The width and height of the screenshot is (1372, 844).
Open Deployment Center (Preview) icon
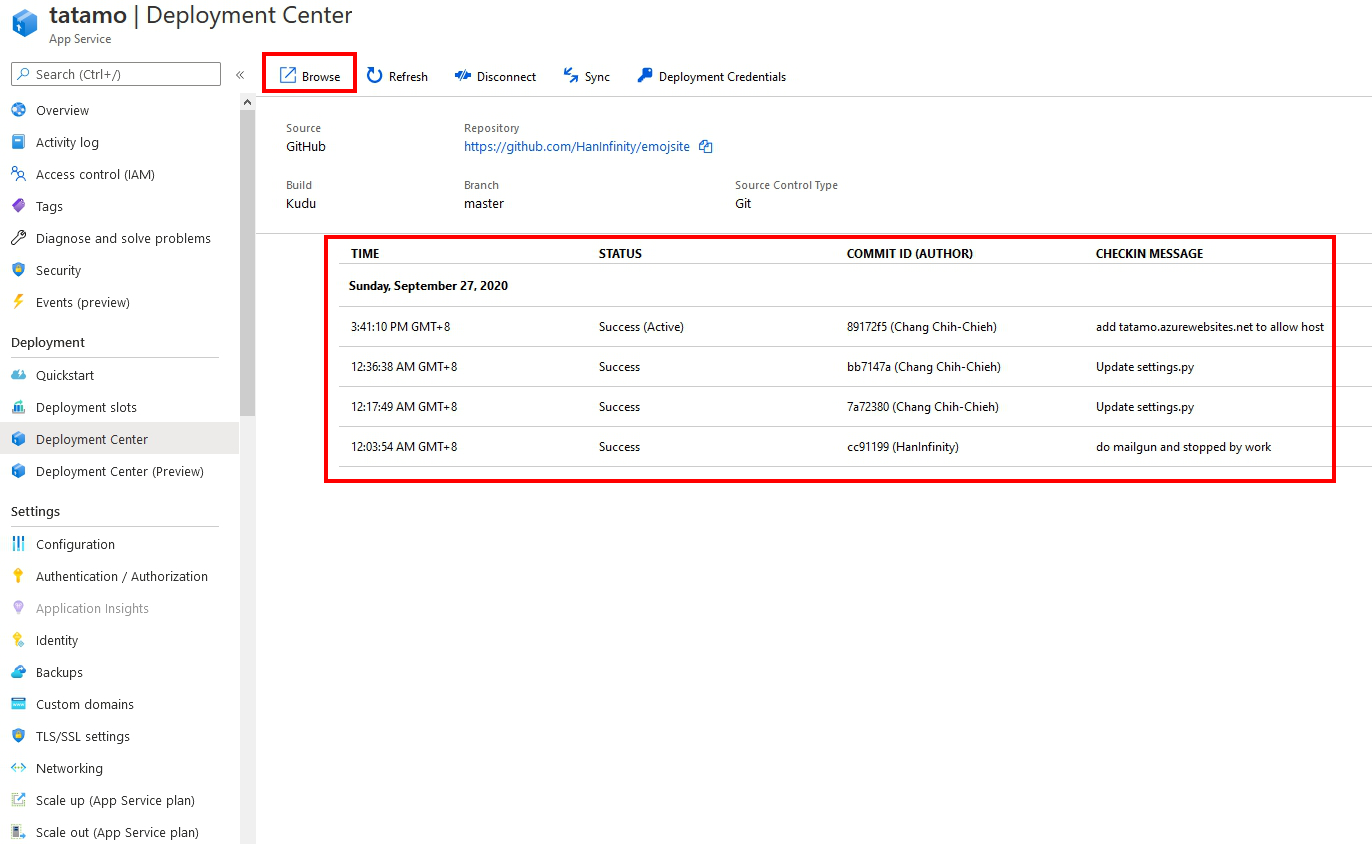click(x=18, y=471)
